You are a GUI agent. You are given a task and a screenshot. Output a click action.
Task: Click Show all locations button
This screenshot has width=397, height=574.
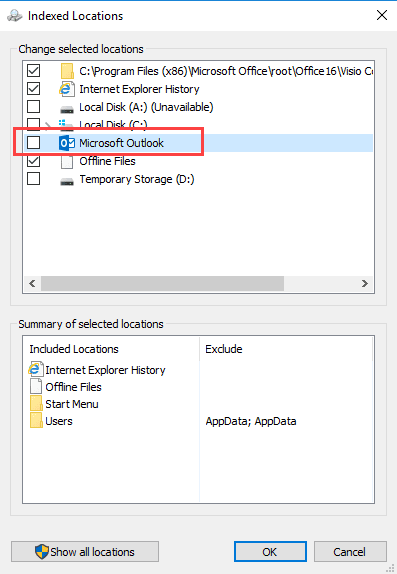(85, 551)
